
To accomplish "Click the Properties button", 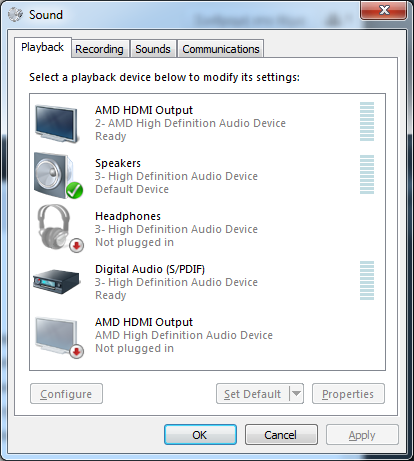I will (x=348, y=394).
